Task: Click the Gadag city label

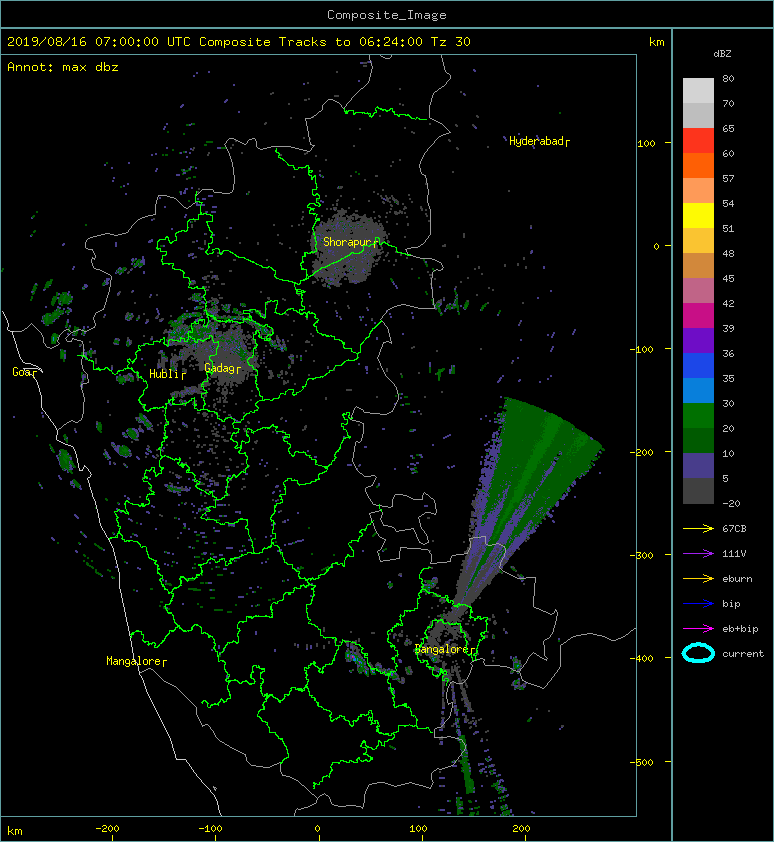Action: click(222, 368)
